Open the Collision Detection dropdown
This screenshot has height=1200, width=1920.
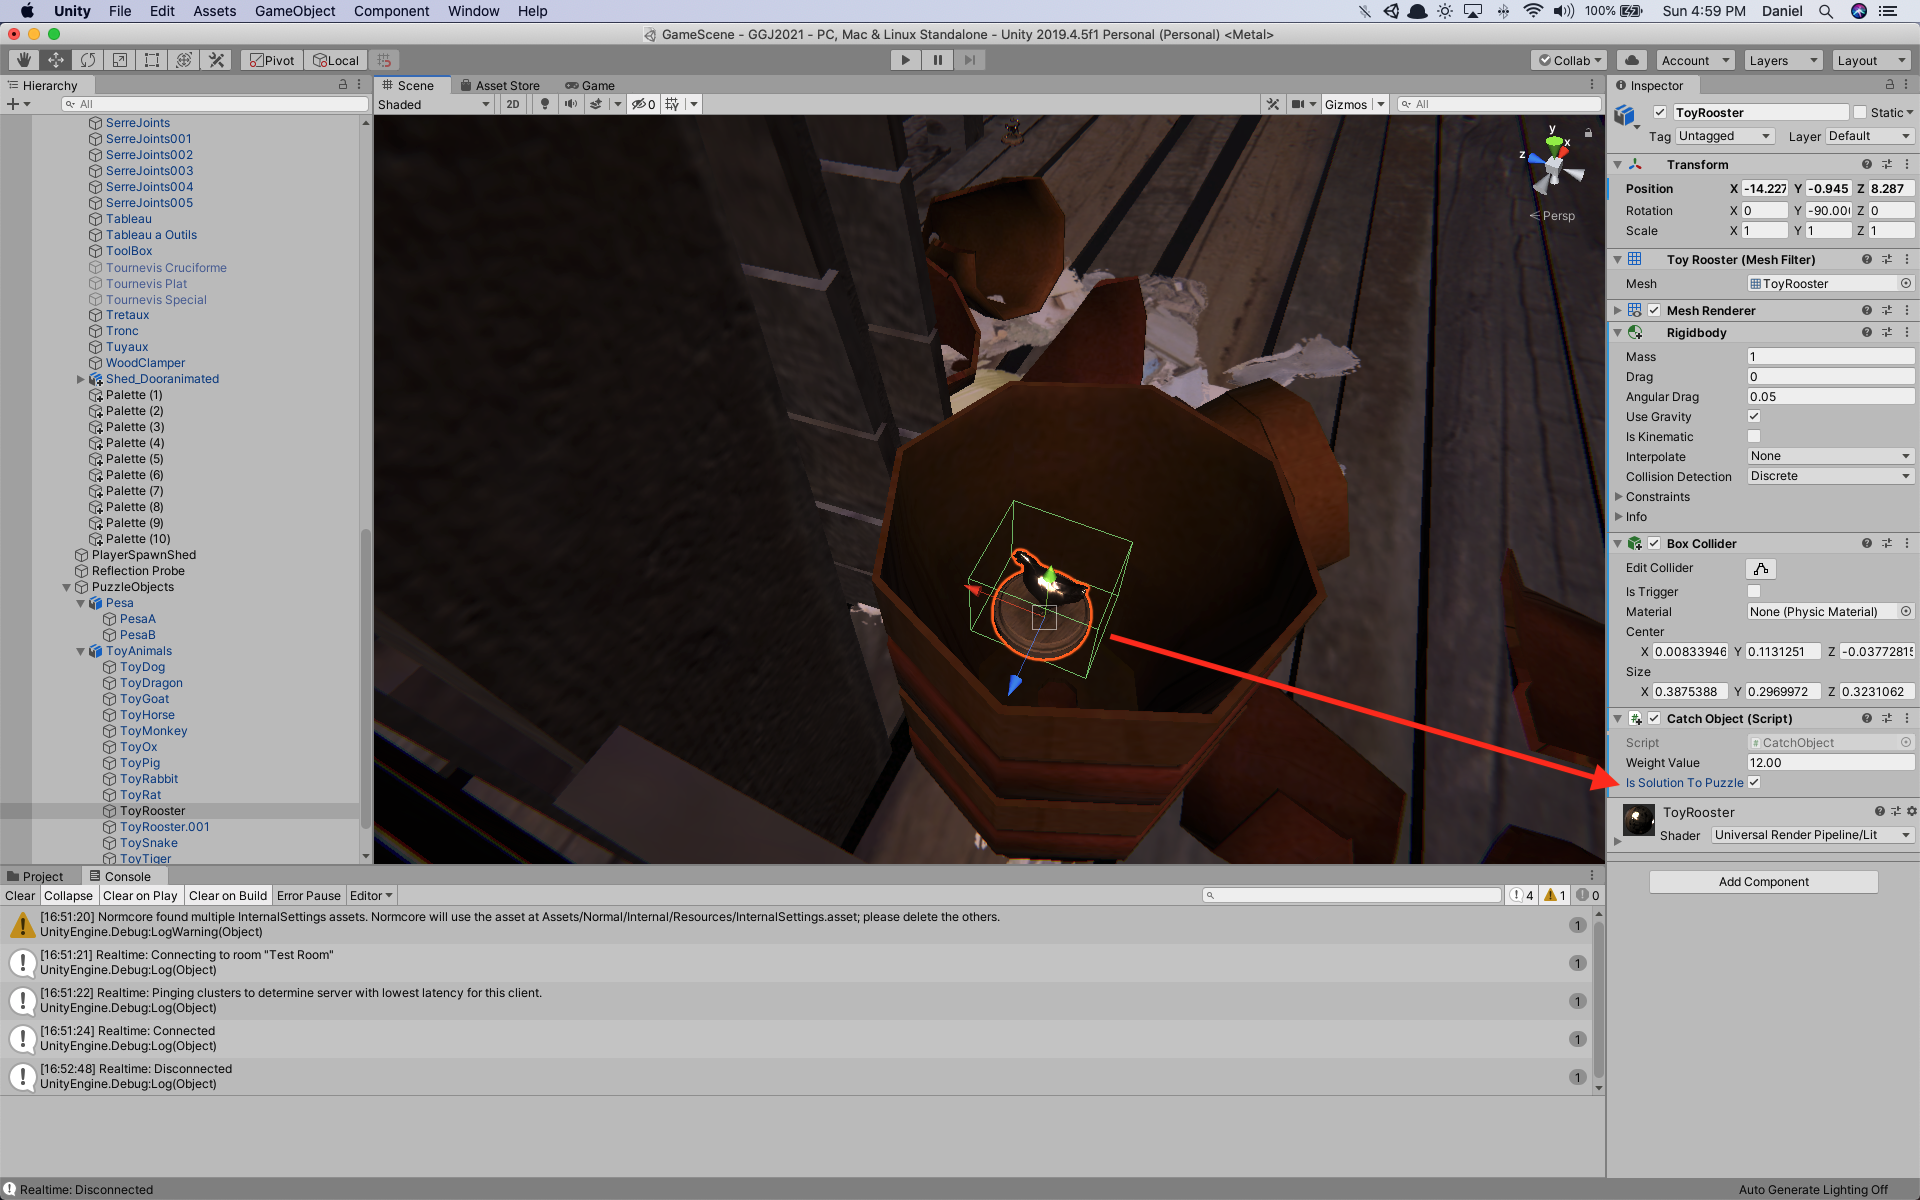1829,477
